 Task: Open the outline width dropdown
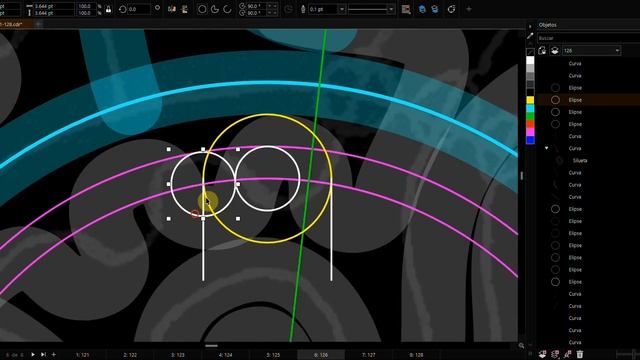(x=342, y=9)
